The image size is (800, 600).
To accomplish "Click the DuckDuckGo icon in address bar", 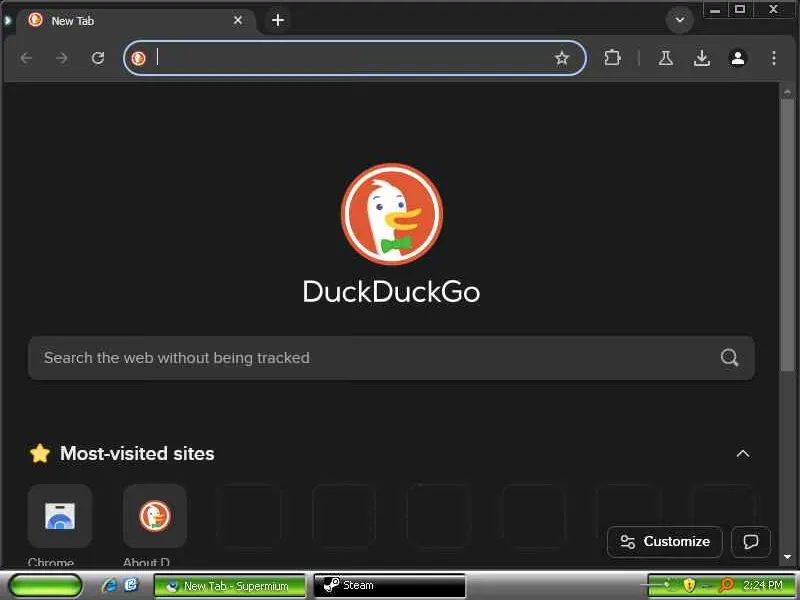I will point(138,58).
